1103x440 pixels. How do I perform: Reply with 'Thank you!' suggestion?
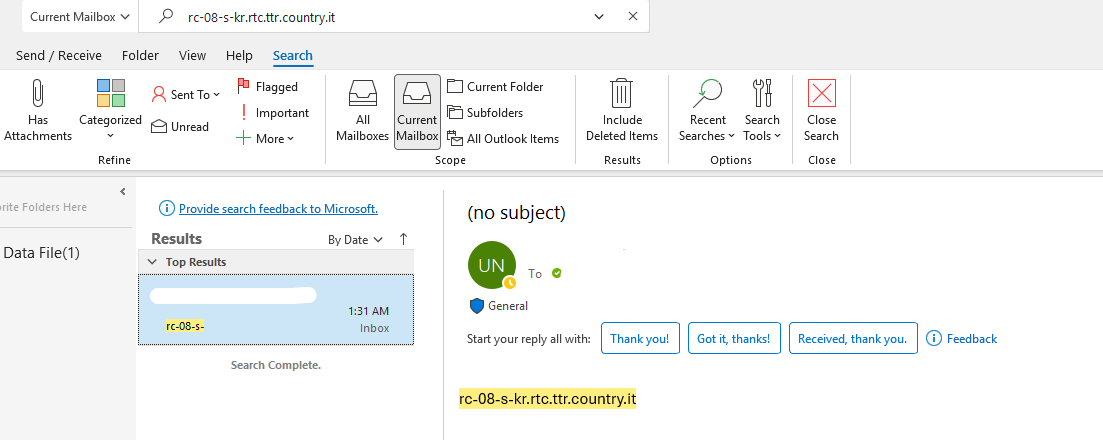tap(639, 338)
